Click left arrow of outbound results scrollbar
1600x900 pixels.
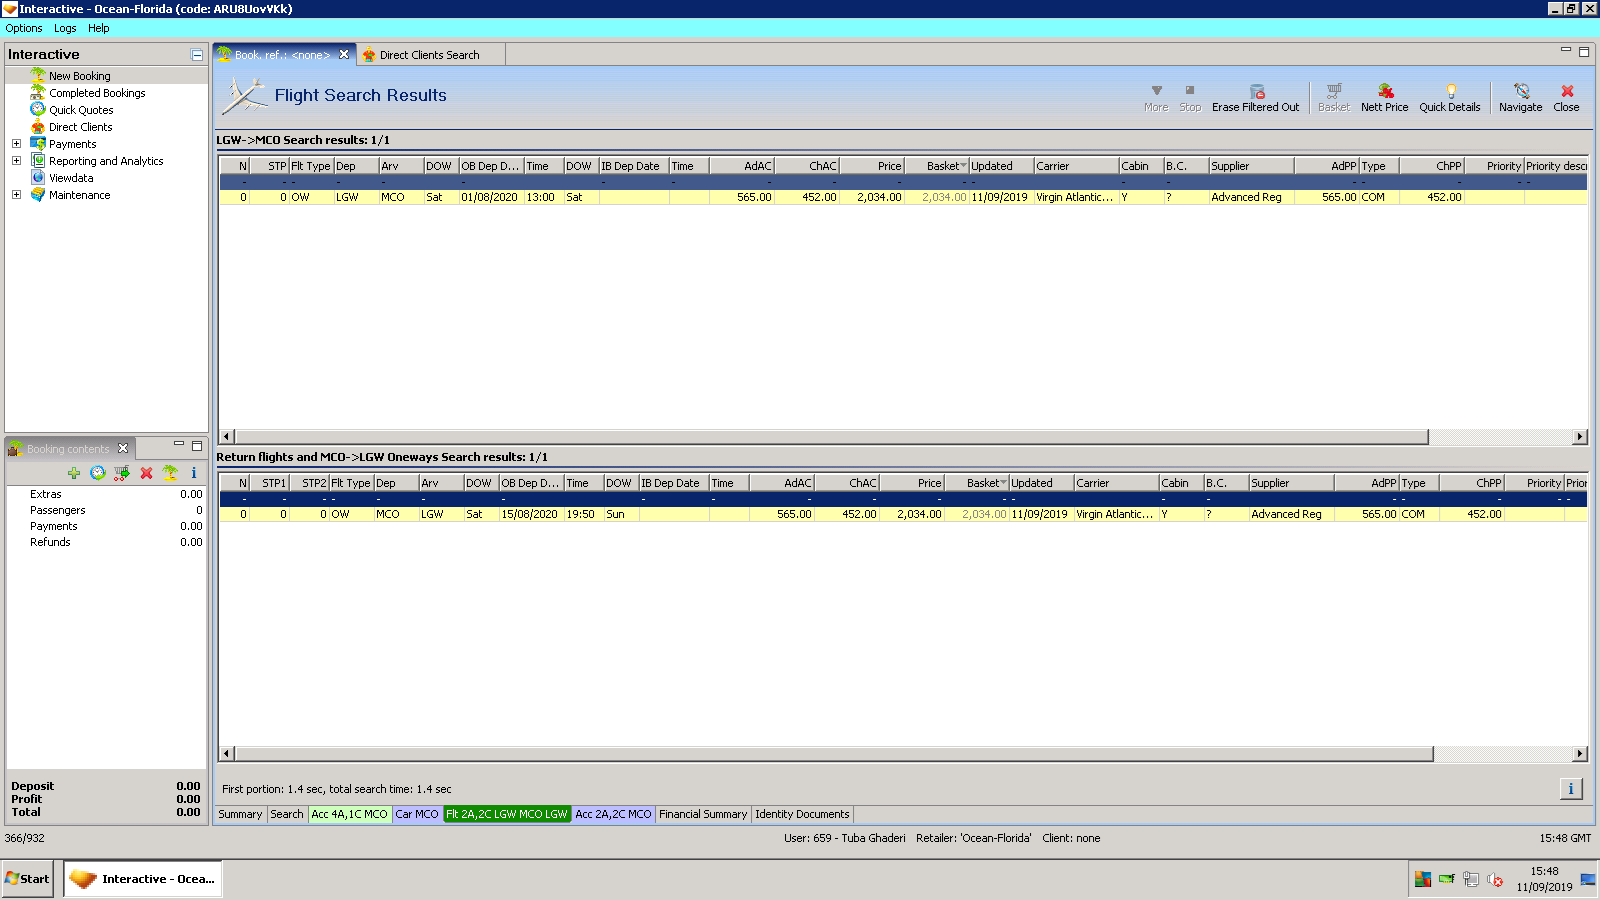[x=227, y=437]
